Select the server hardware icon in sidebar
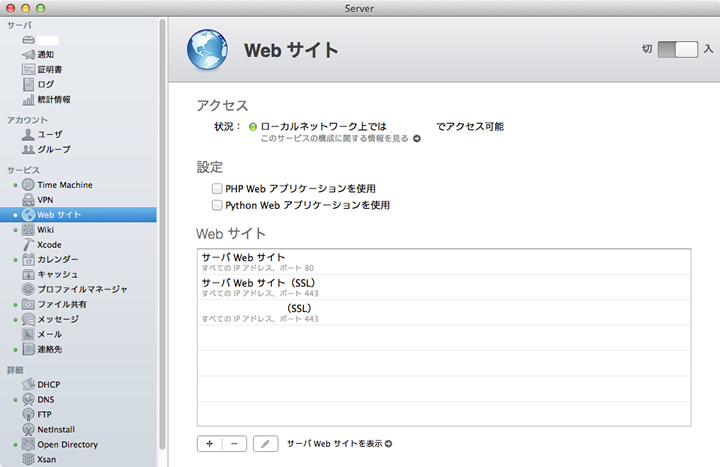 point(28,40)
